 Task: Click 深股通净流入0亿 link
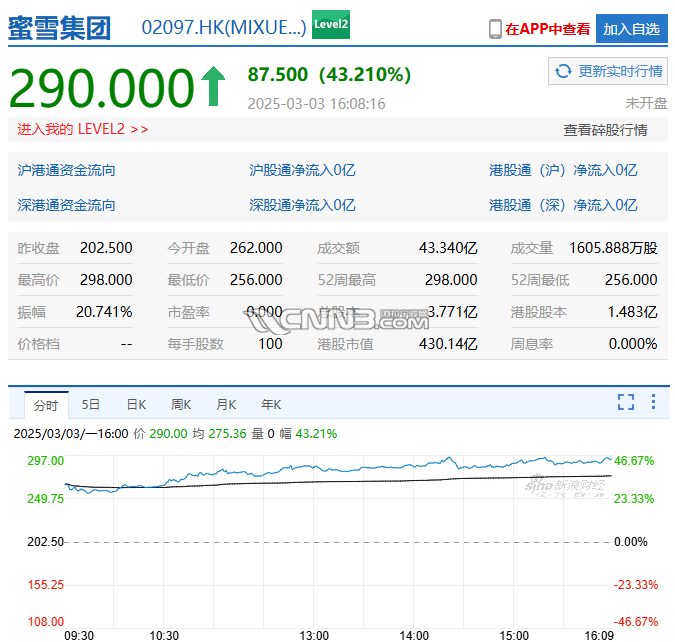pyautogui.click(x=302, y=205)
